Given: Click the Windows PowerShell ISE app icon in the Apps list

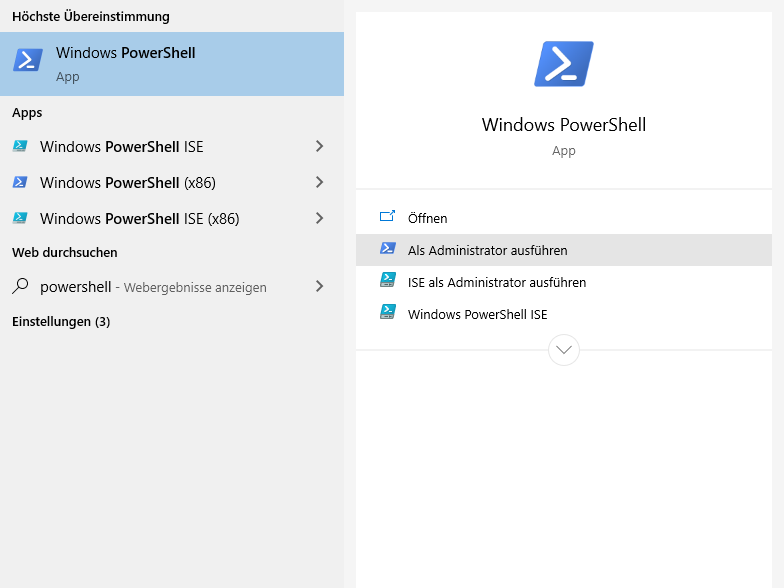Looking at the screenshot, I should point(20,146).
